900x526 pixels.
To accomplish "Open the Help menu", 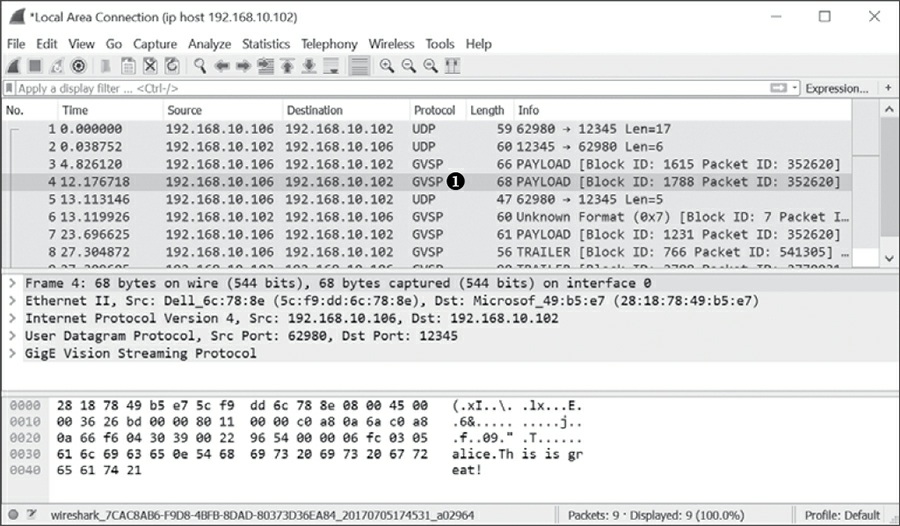I will 478,44.
